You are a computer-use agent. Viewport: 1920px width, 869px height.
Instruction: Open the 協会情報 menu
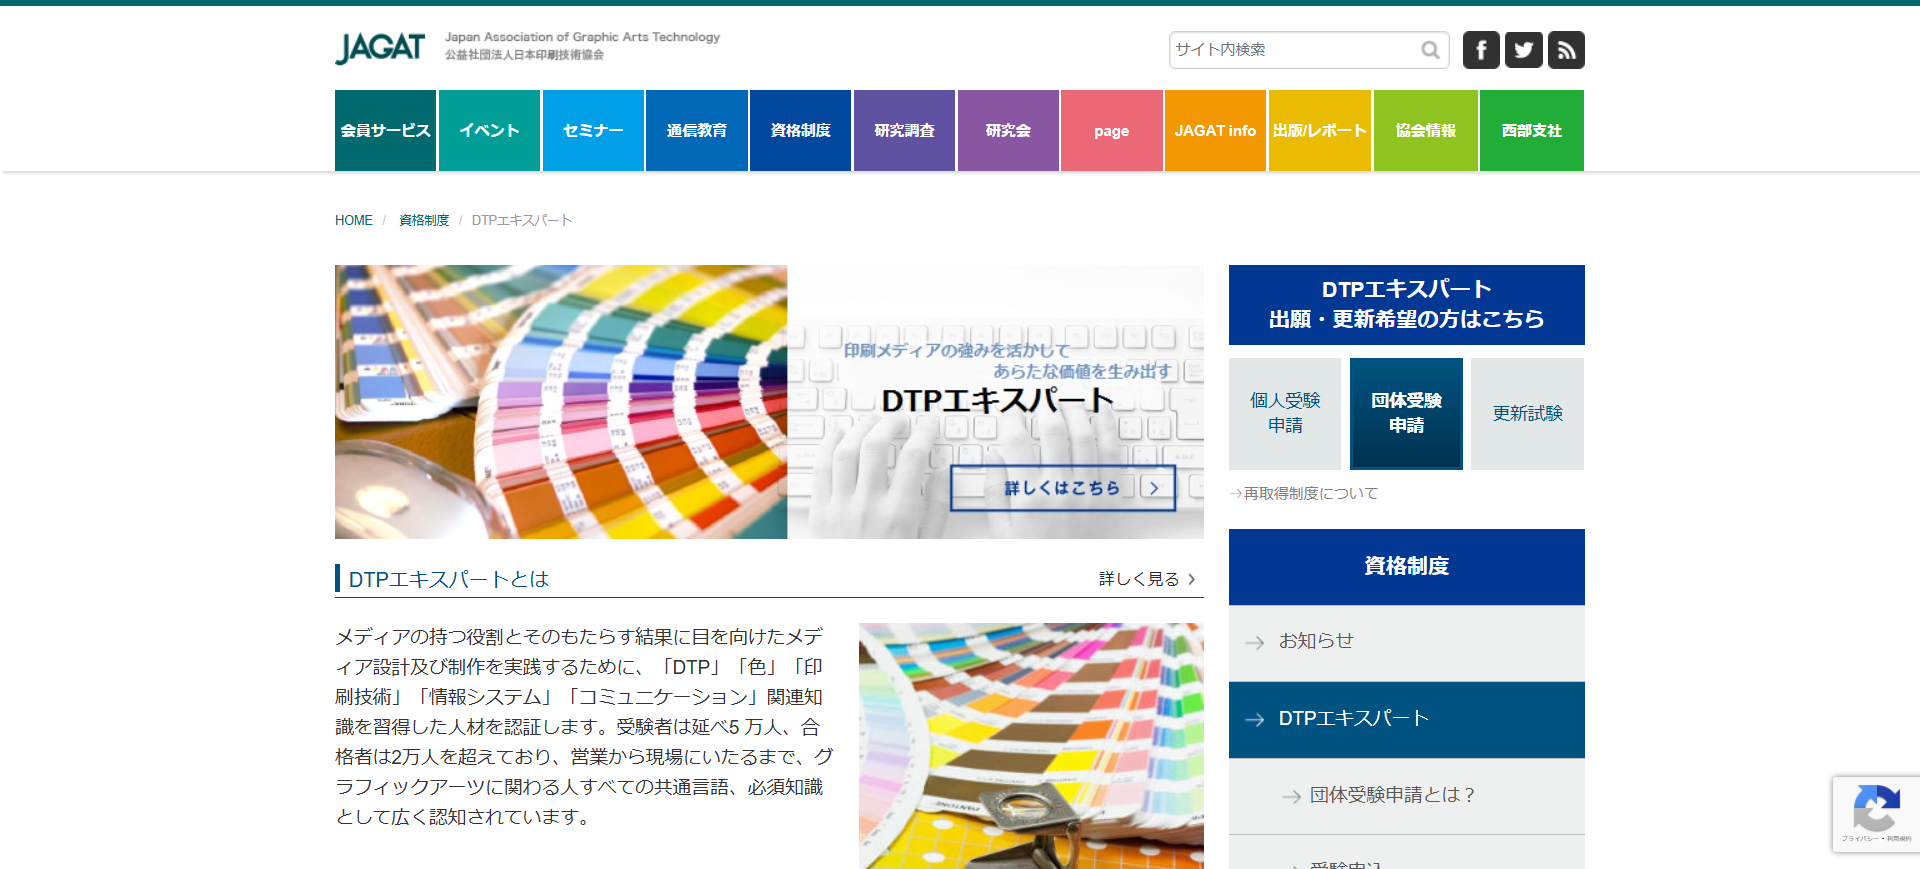tap(1426, 130)
